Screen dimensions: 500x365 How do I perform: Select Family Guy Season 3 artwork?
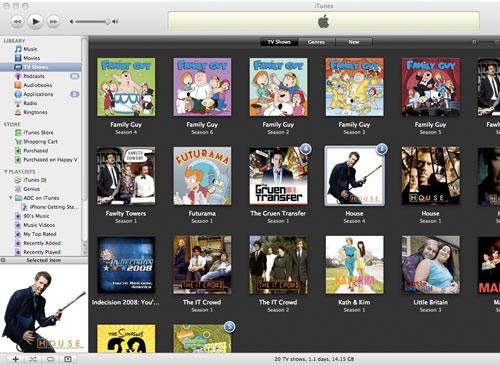click(x=354, y=87)
